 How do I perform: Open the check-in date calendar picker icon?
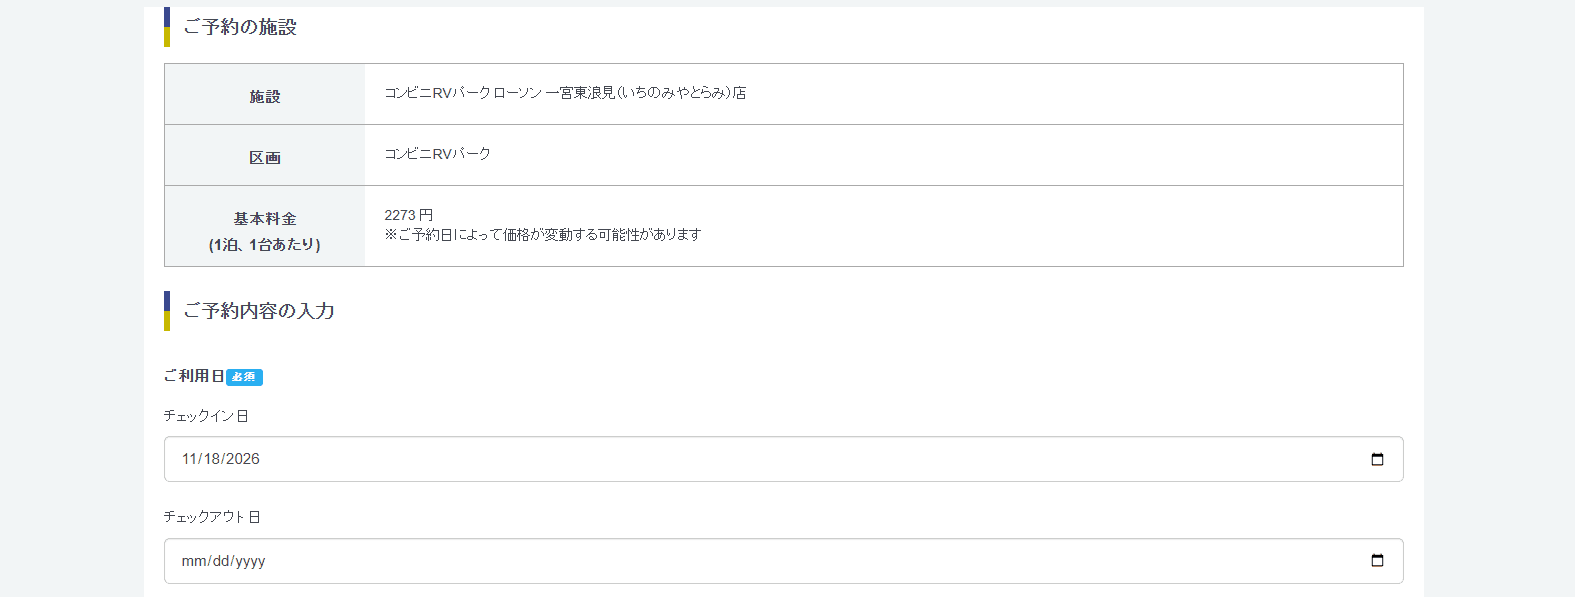(x=1377, y=459)
